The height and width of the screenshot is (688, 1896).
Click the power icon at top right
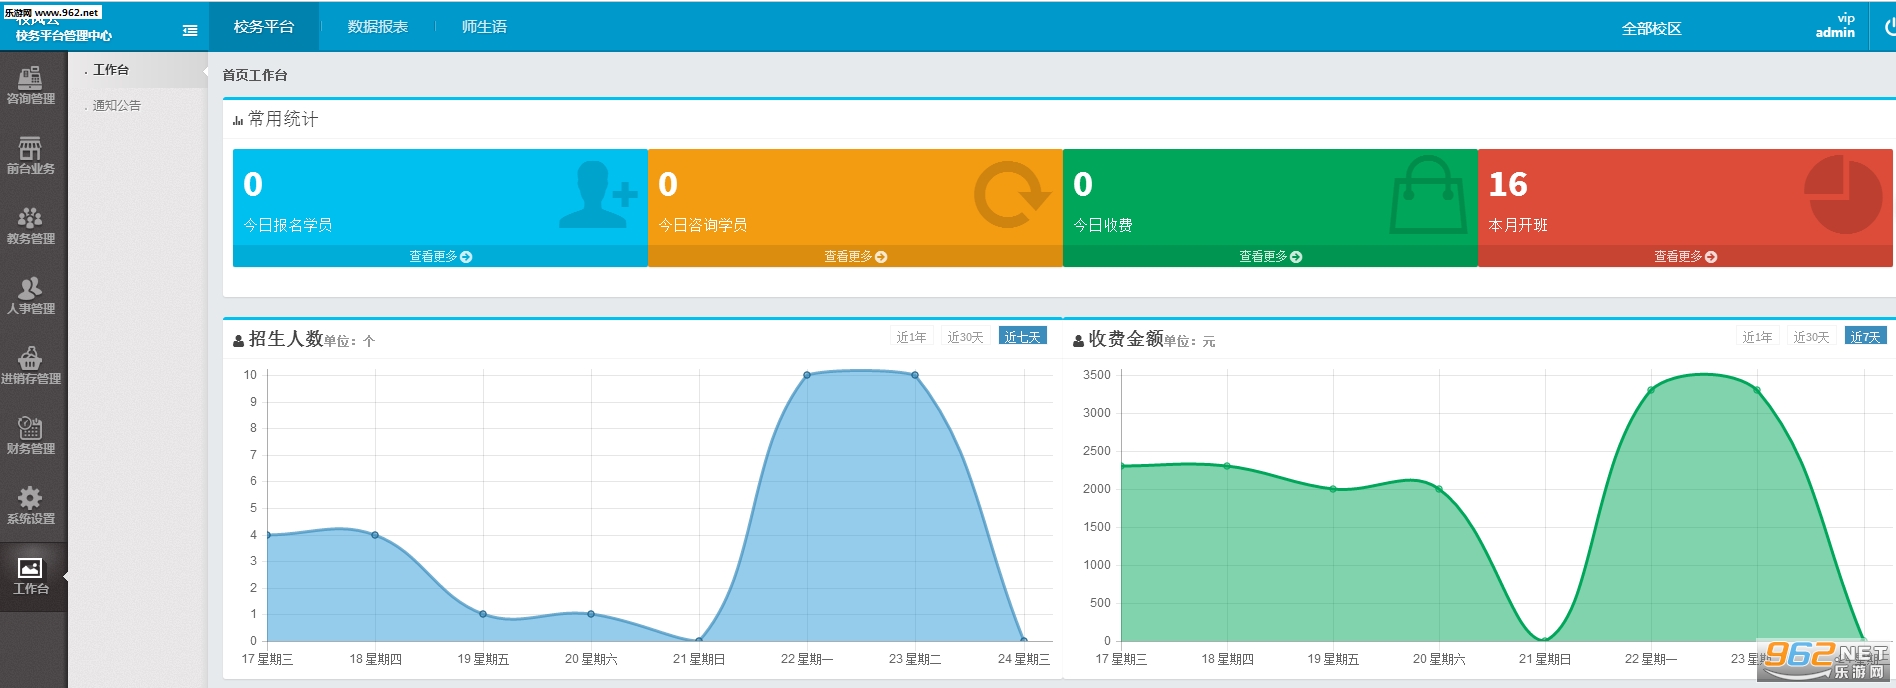(x=1889, y=28)
